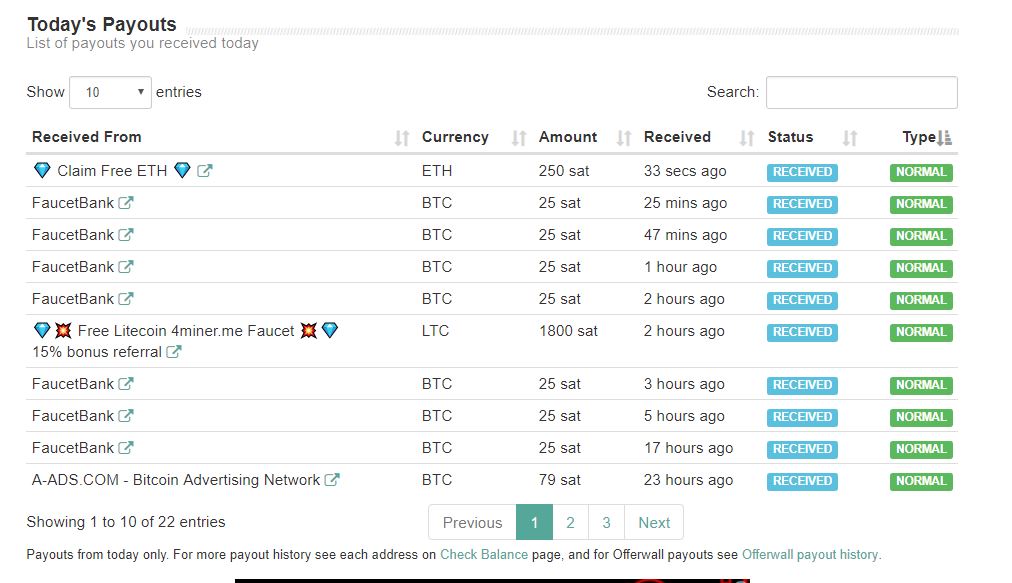Select the 1800 sat amount cell
1012x583 pixels.
[568, 331]
